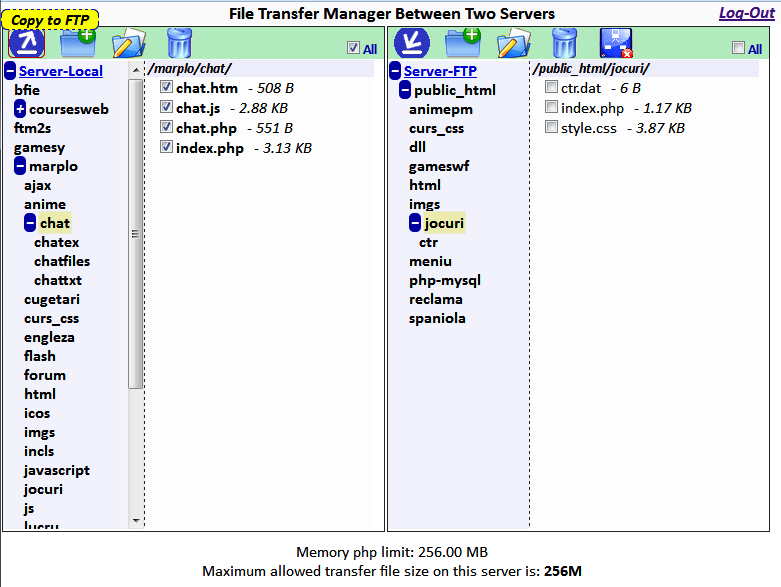
Task: Click the FTP panel trash bin icon
Action: (564, 43)
